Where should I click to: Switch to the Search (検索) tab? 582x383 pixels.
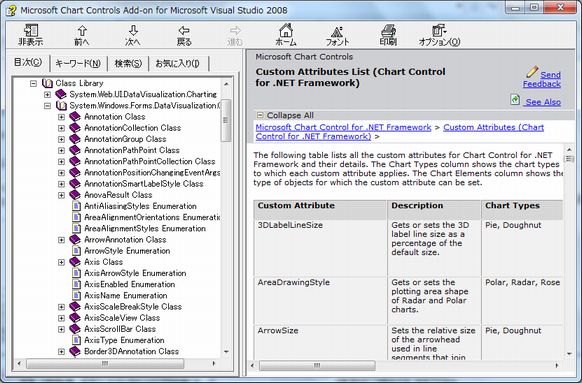(128, 63)
